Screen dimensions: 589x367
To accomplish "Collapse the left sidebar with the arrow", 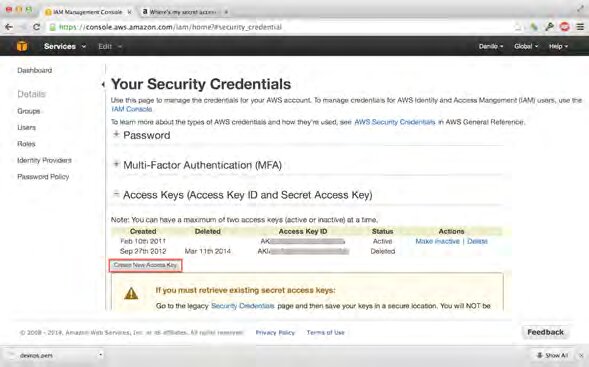I will (x=103, y=85).
